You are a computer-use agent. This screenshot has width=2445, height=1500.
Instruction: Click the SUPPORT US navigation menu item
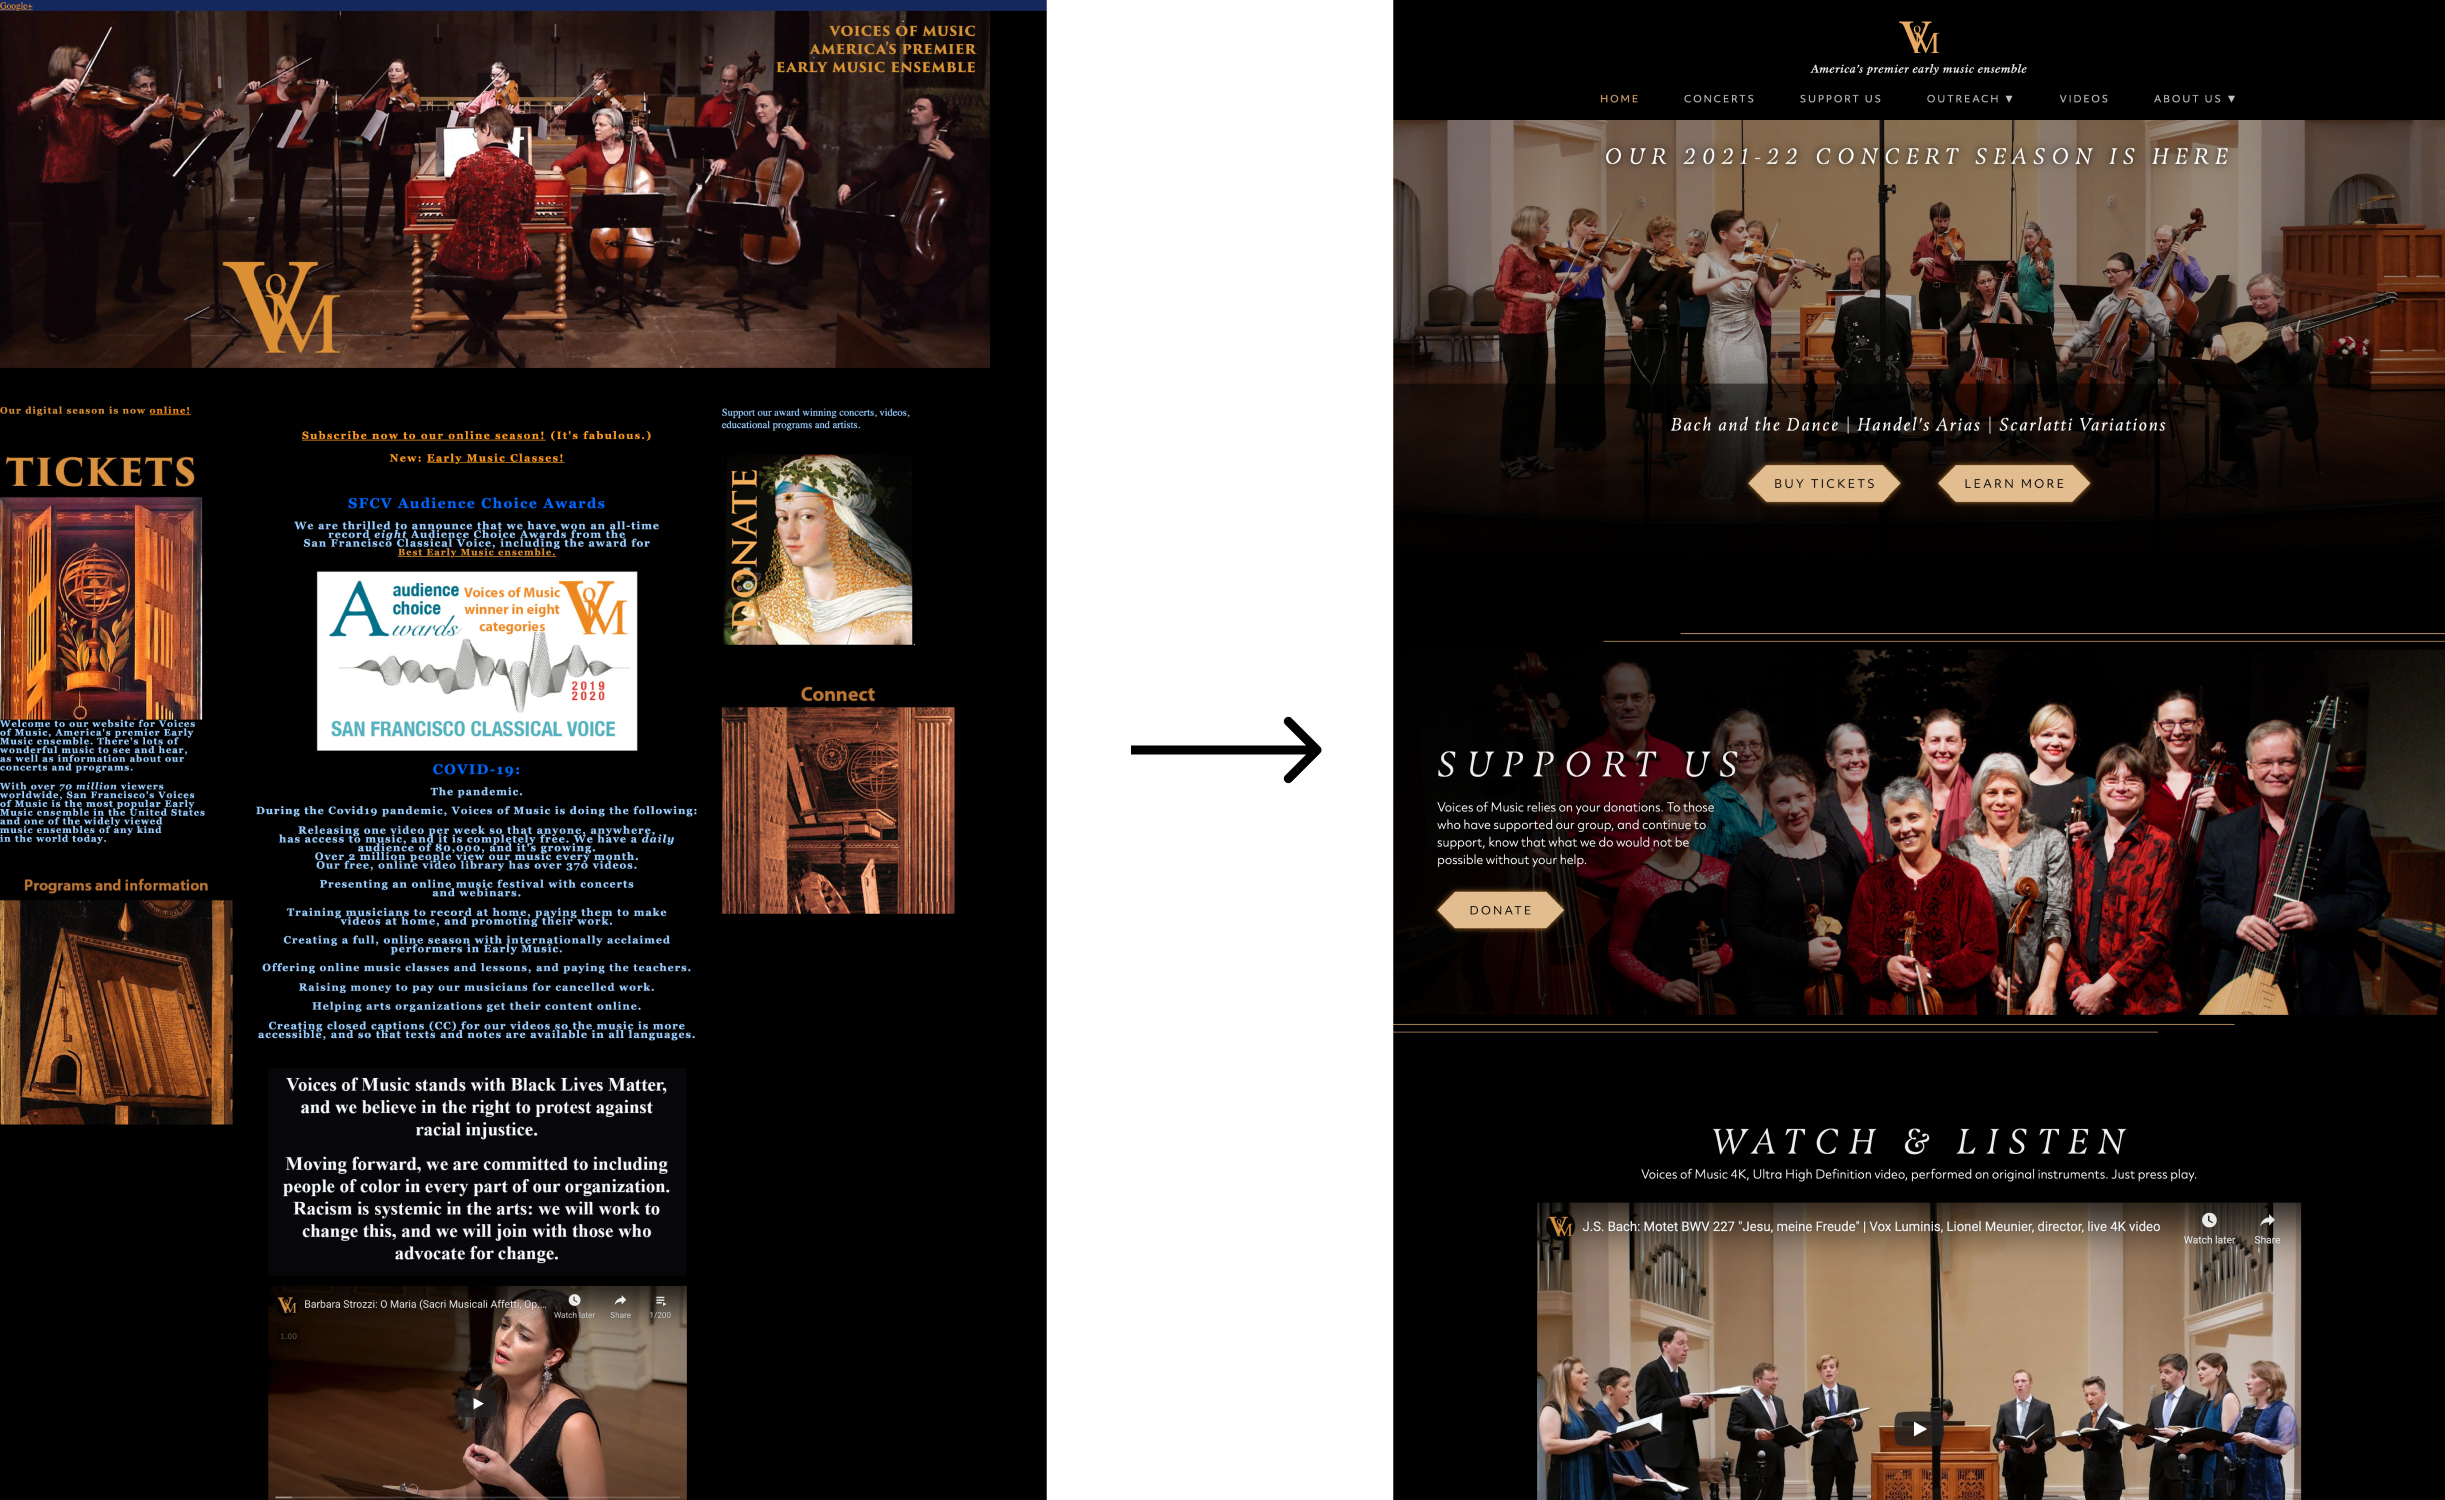(1839, 98)
